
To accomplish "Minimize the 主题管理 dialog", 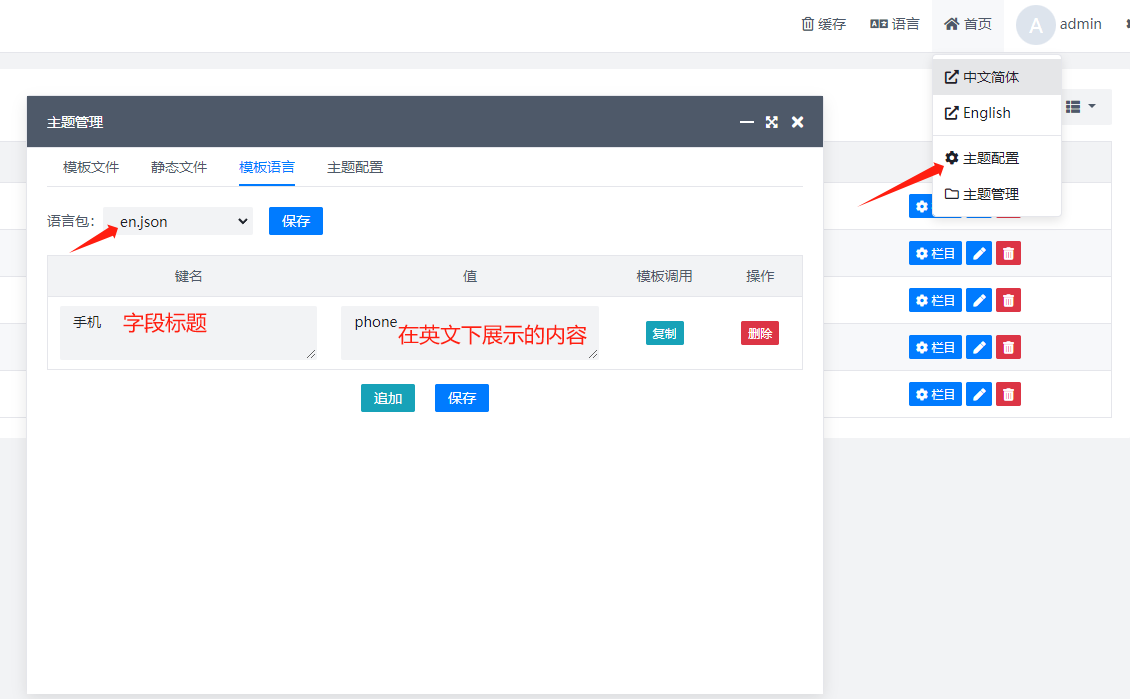I will pos(747,122).
